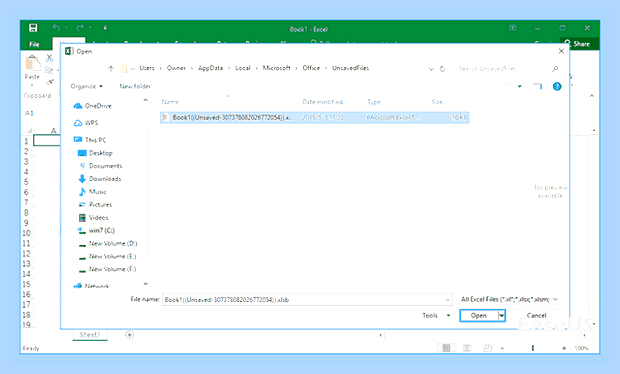Switch to Normal view in status bar
620x374 pixels.
pyautogui.click(x=446, y=348)
